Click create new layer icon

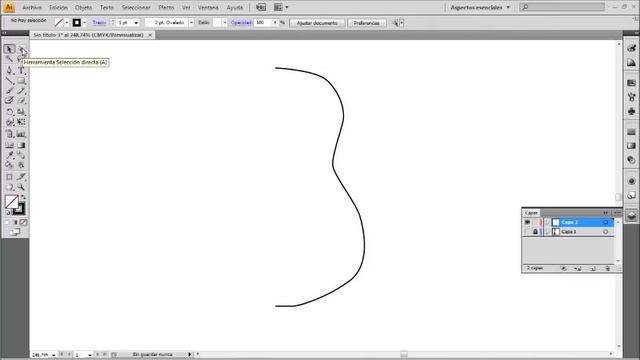(x=593, y=269)
